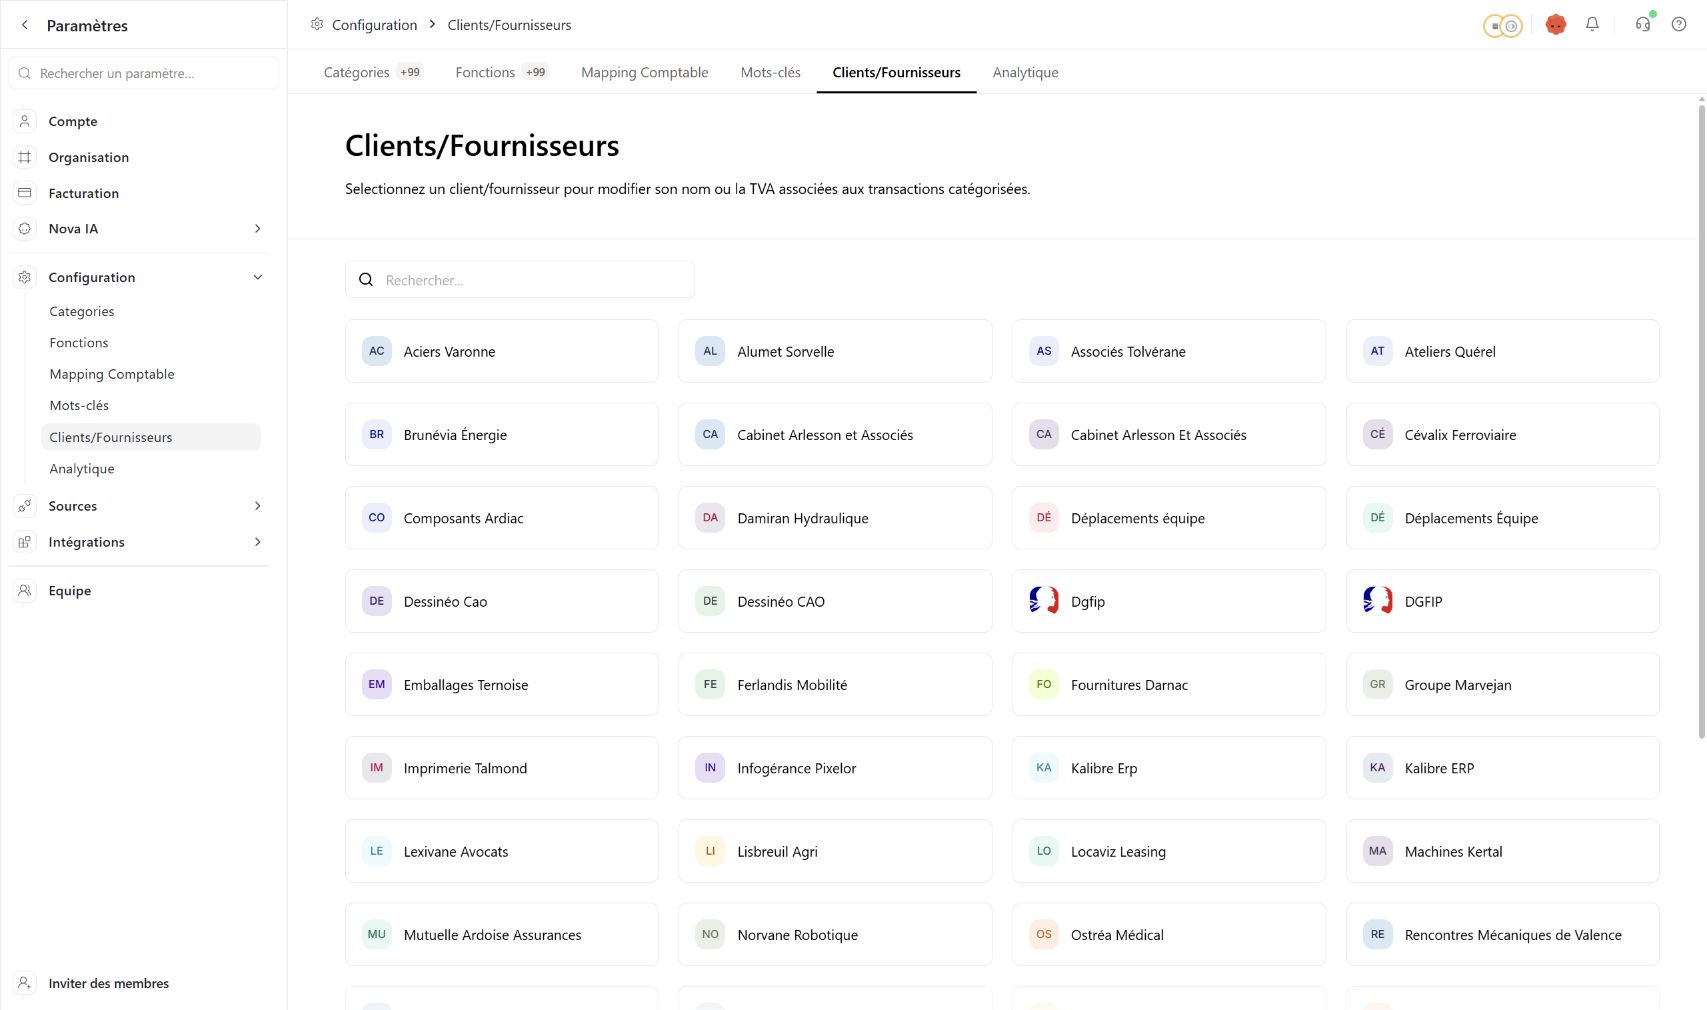The width and height of the screenshot is (1707, 1010).
Task: Open Rencontres Mécaniques de Valence card
Action: click(x=1503, y=934)
